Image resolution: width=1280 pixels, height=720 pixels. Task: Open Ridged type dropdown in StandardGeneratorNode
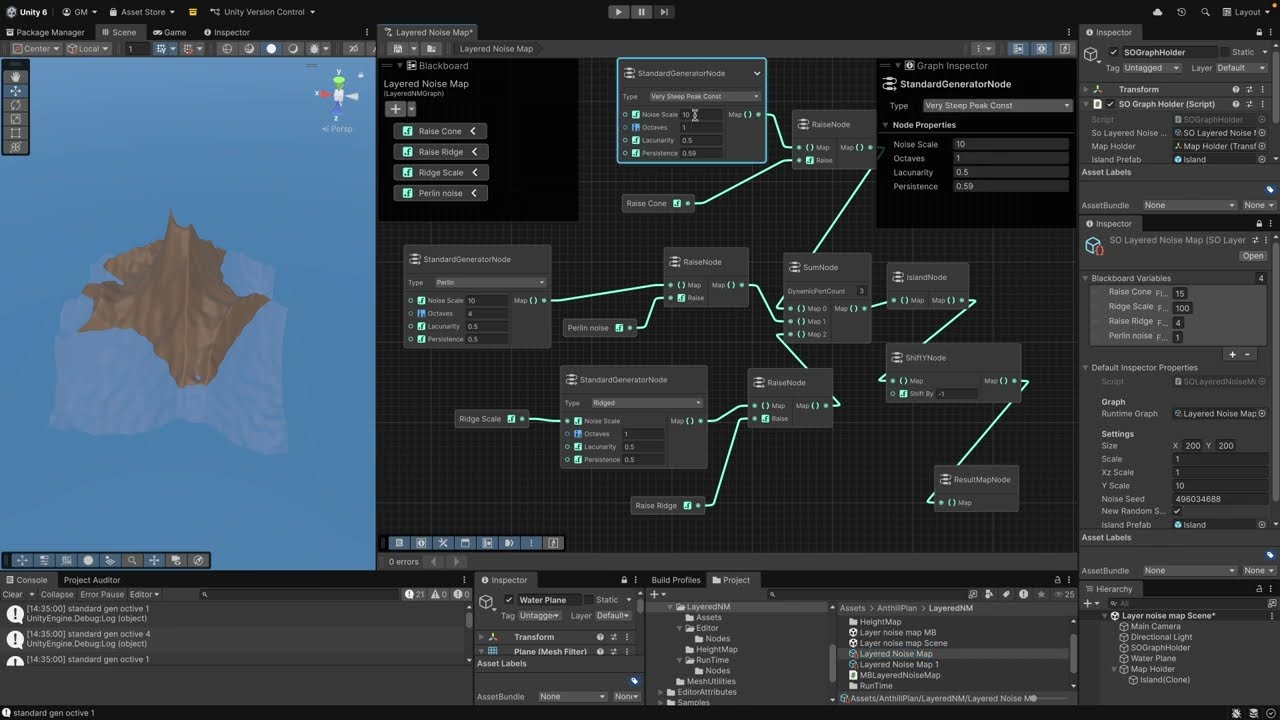[647, 403]
